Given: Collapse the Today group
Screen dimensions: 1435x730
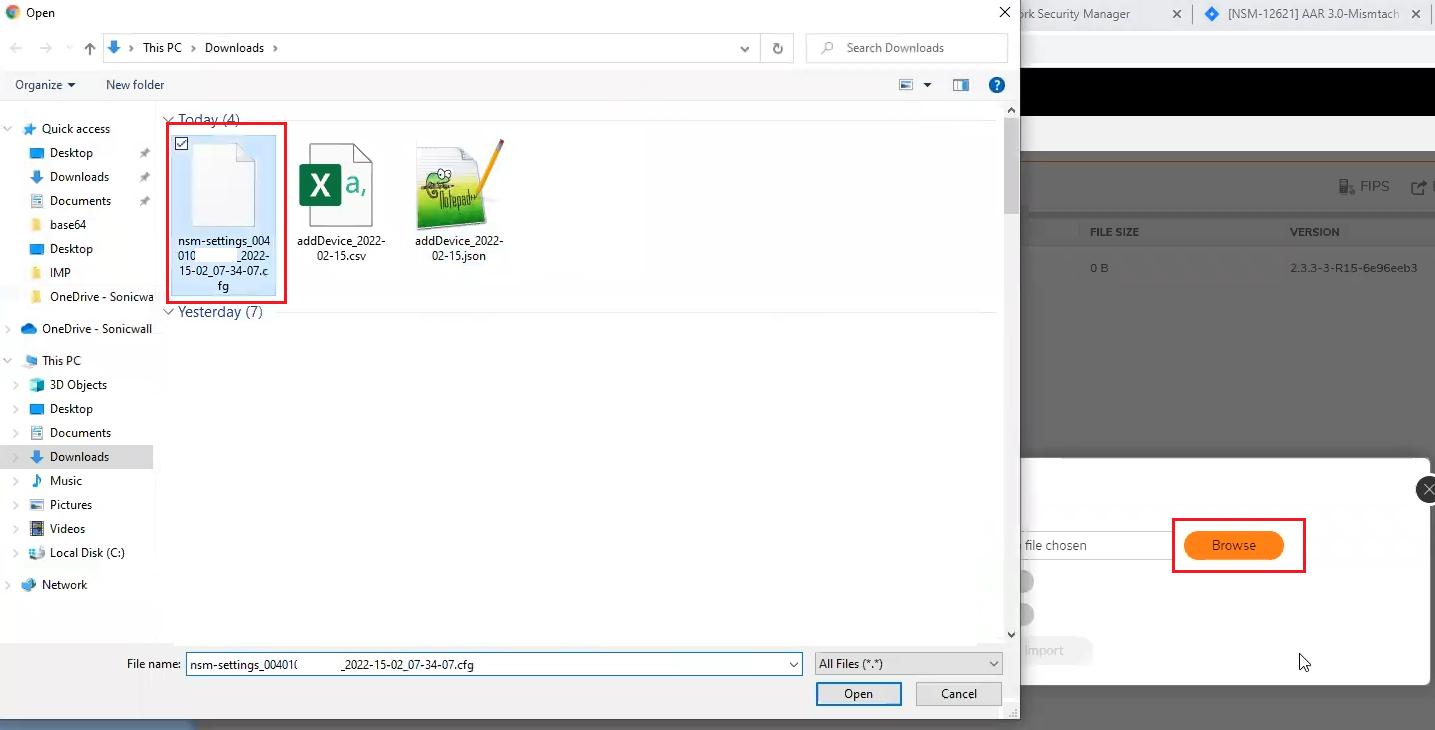Looking at the screenshot, I should tap(169, 120).
